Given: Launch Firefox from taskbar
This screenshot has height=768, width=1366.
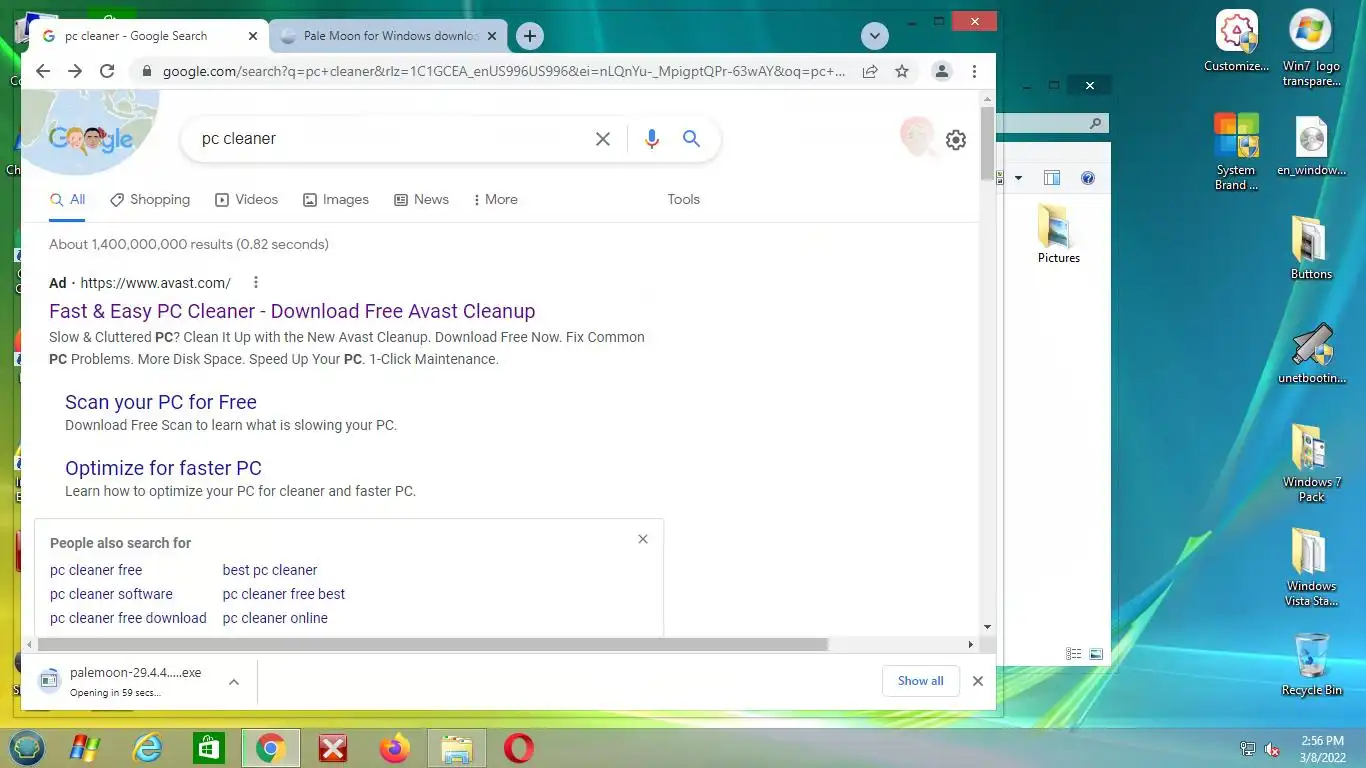Looking at the screenshot, I should point(395,748).
